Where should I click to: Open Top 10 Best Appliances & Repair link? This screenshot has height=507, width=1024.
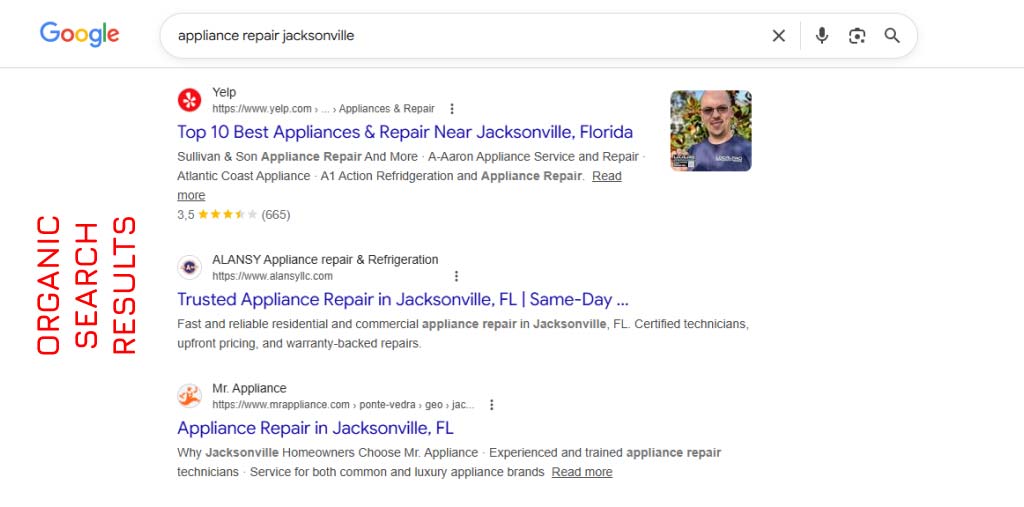pos(405,132)
